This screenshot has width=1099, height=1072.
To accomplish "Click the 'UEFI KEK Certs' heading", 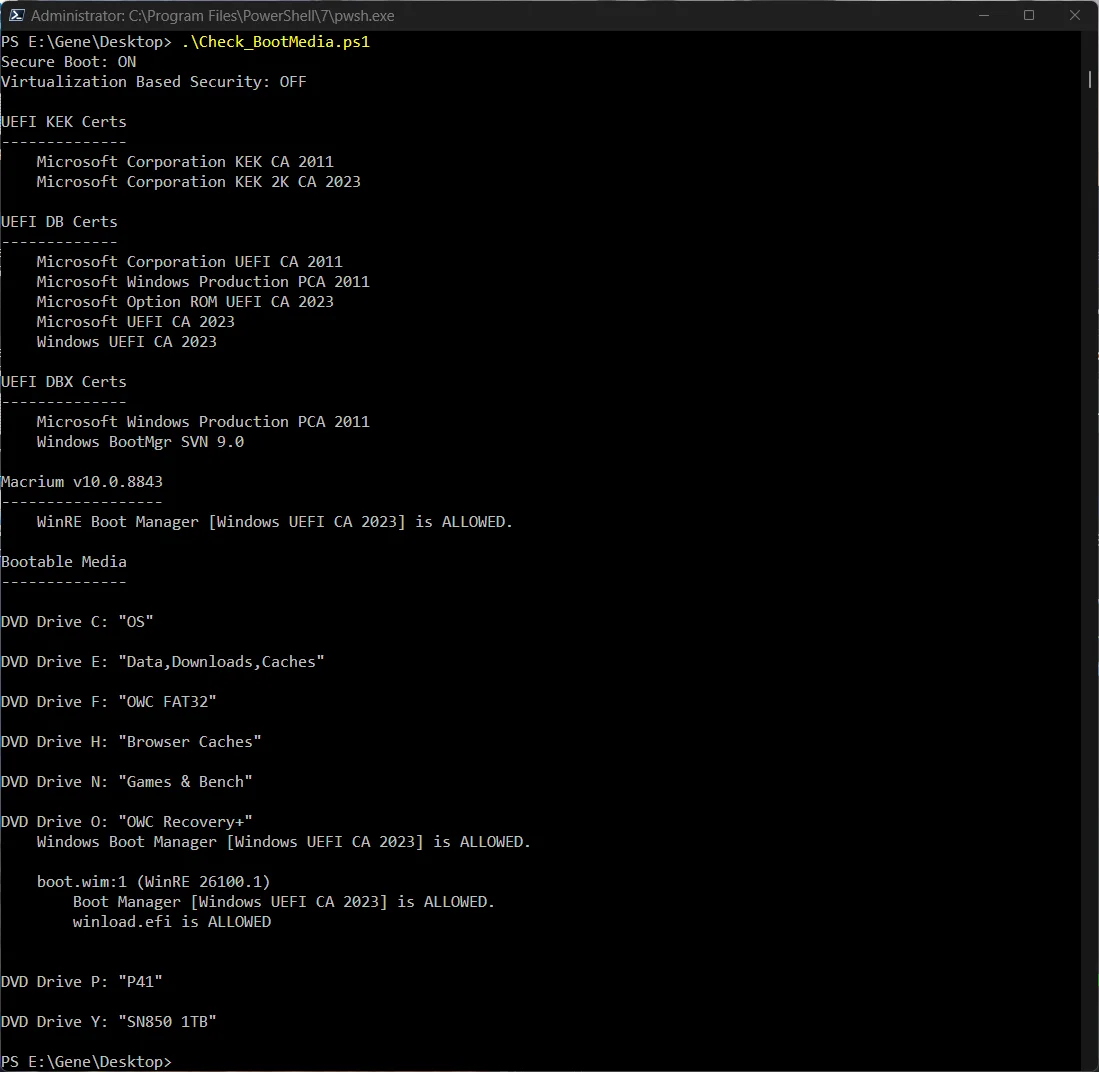I will point(64,122).
